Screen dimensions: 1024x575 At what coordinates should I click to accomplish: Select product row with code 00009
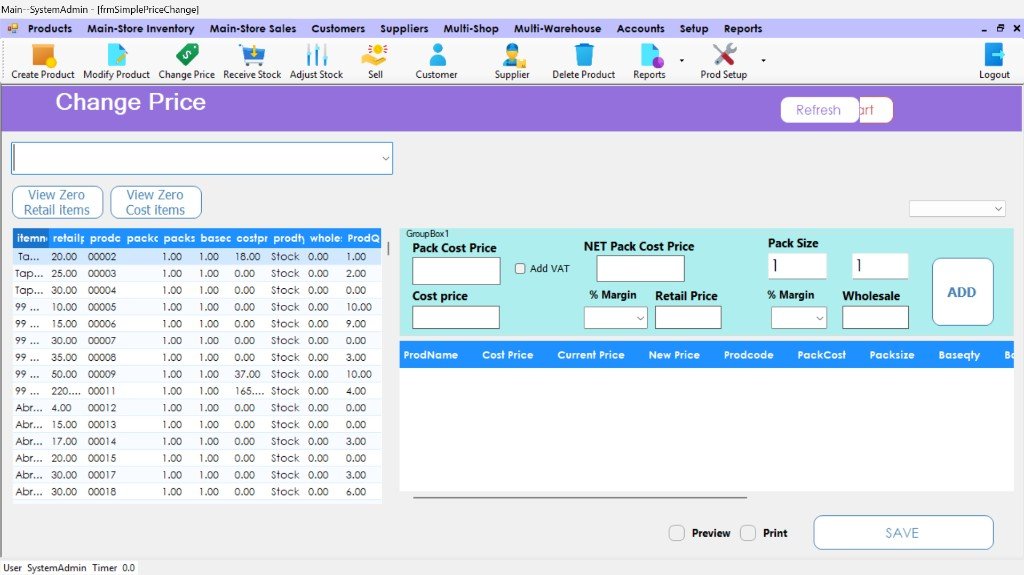coord(197,374)
